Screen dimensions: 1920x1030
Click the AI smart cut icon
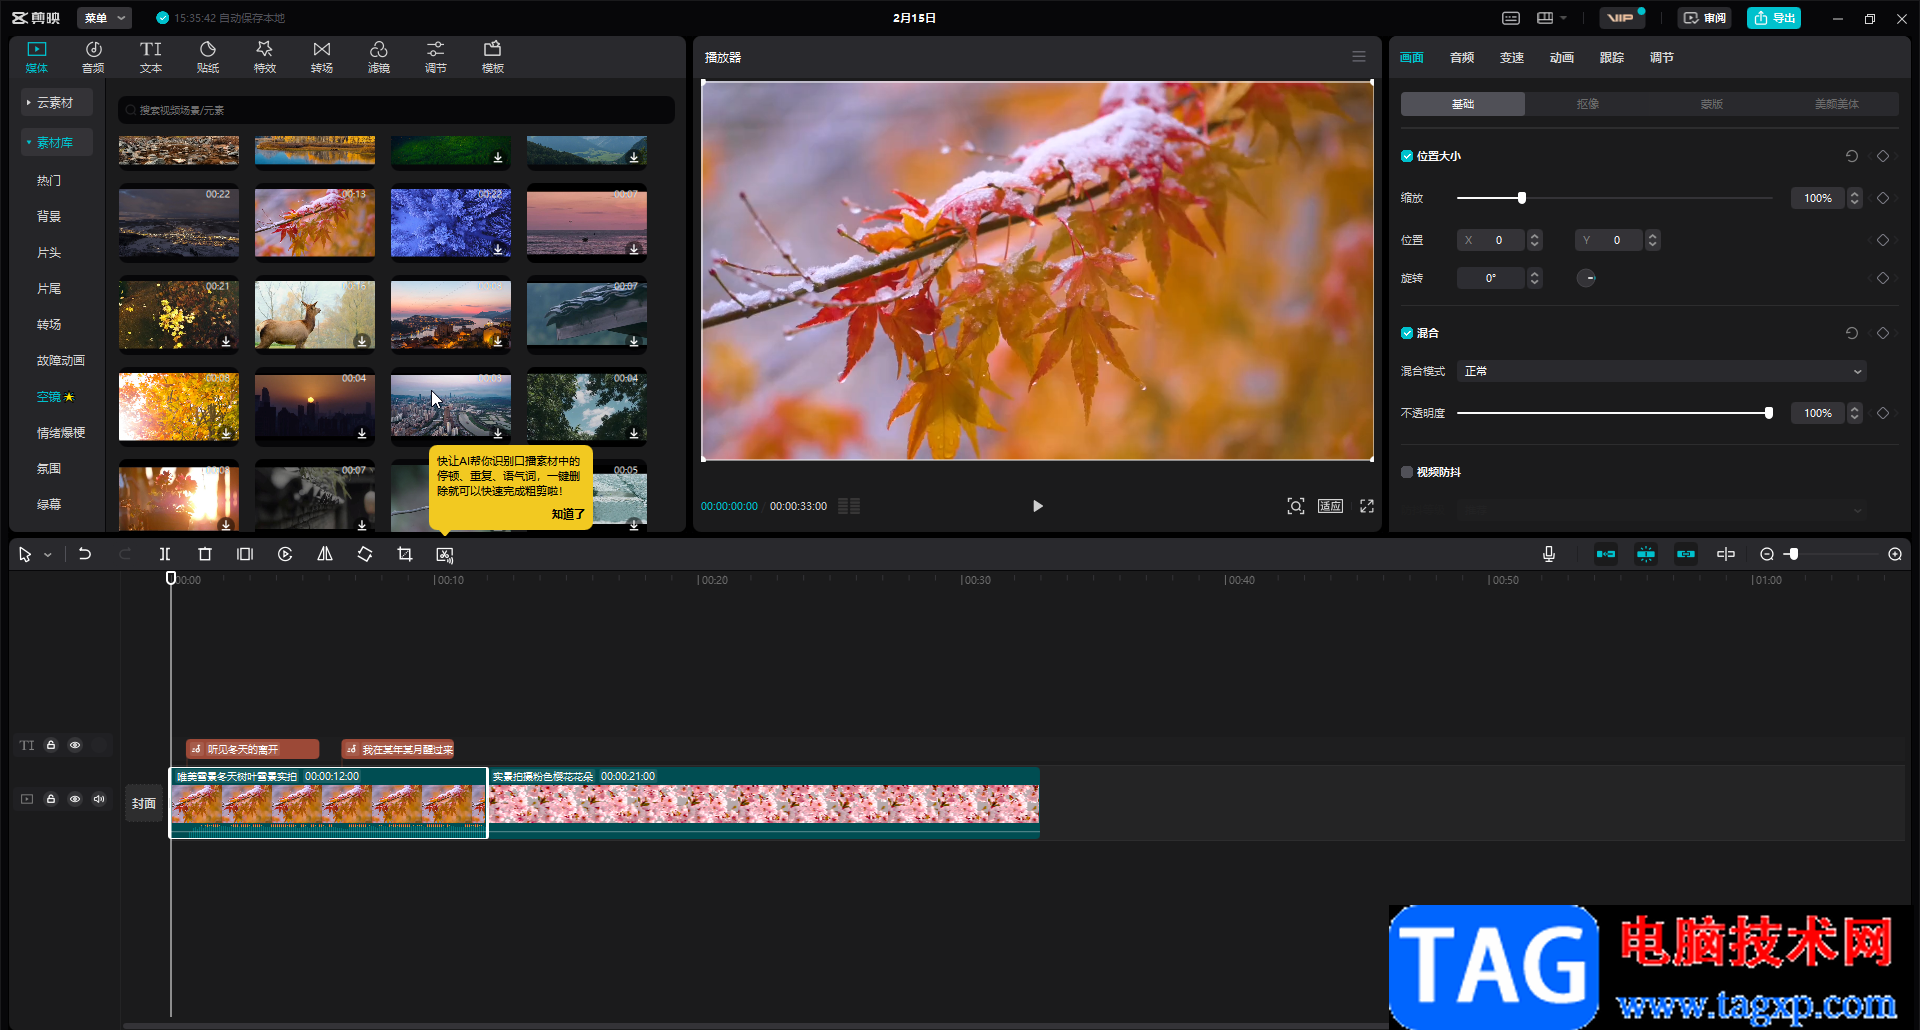coord(445,554)
